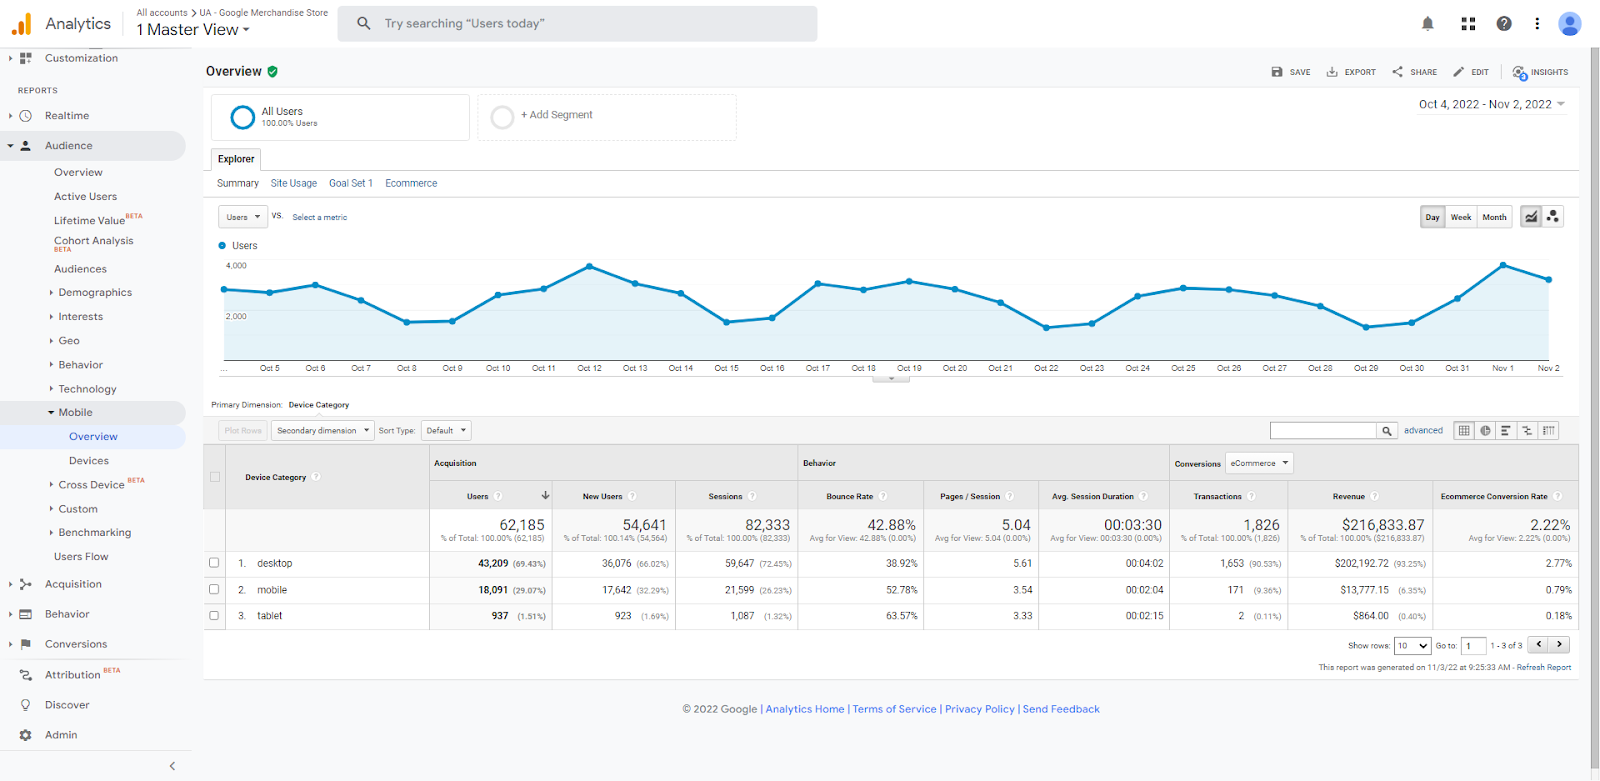Image resolution: width=1600 pixels, height=781 pixels.
Task: Tick the checkbox for the tablet row
Action: click(x=214, y=616)
